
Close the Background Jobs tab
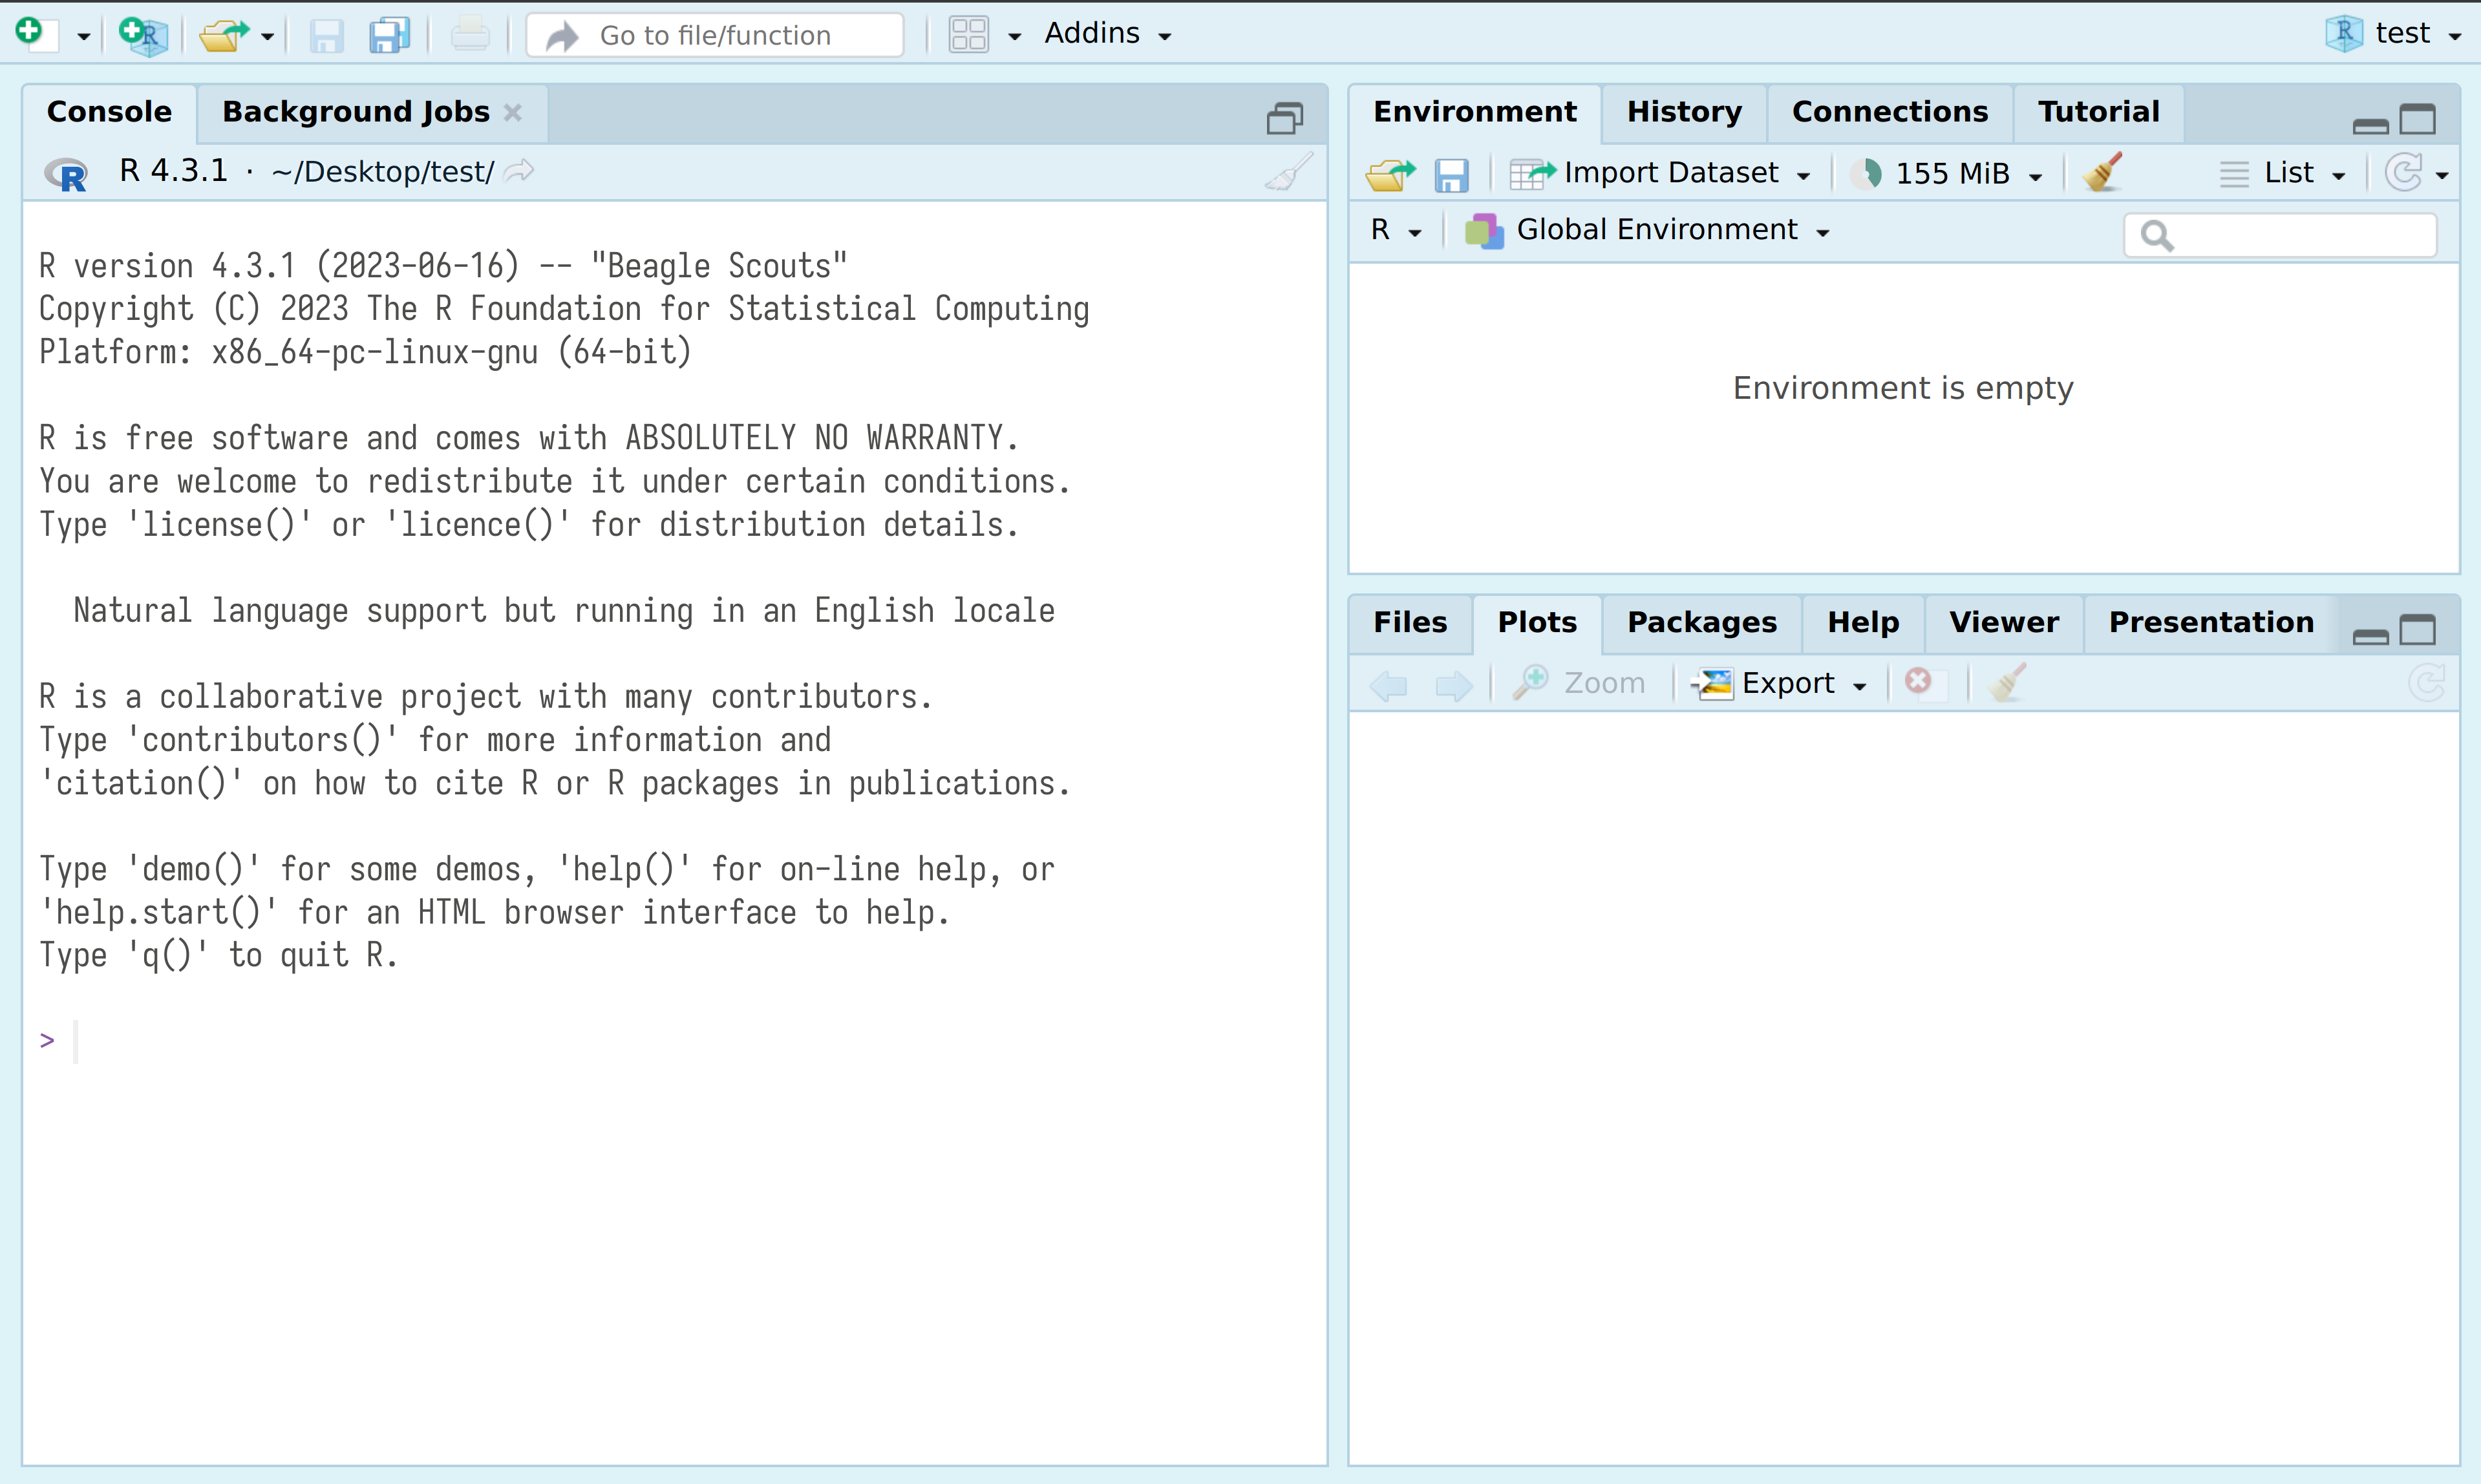pos(513,112)
